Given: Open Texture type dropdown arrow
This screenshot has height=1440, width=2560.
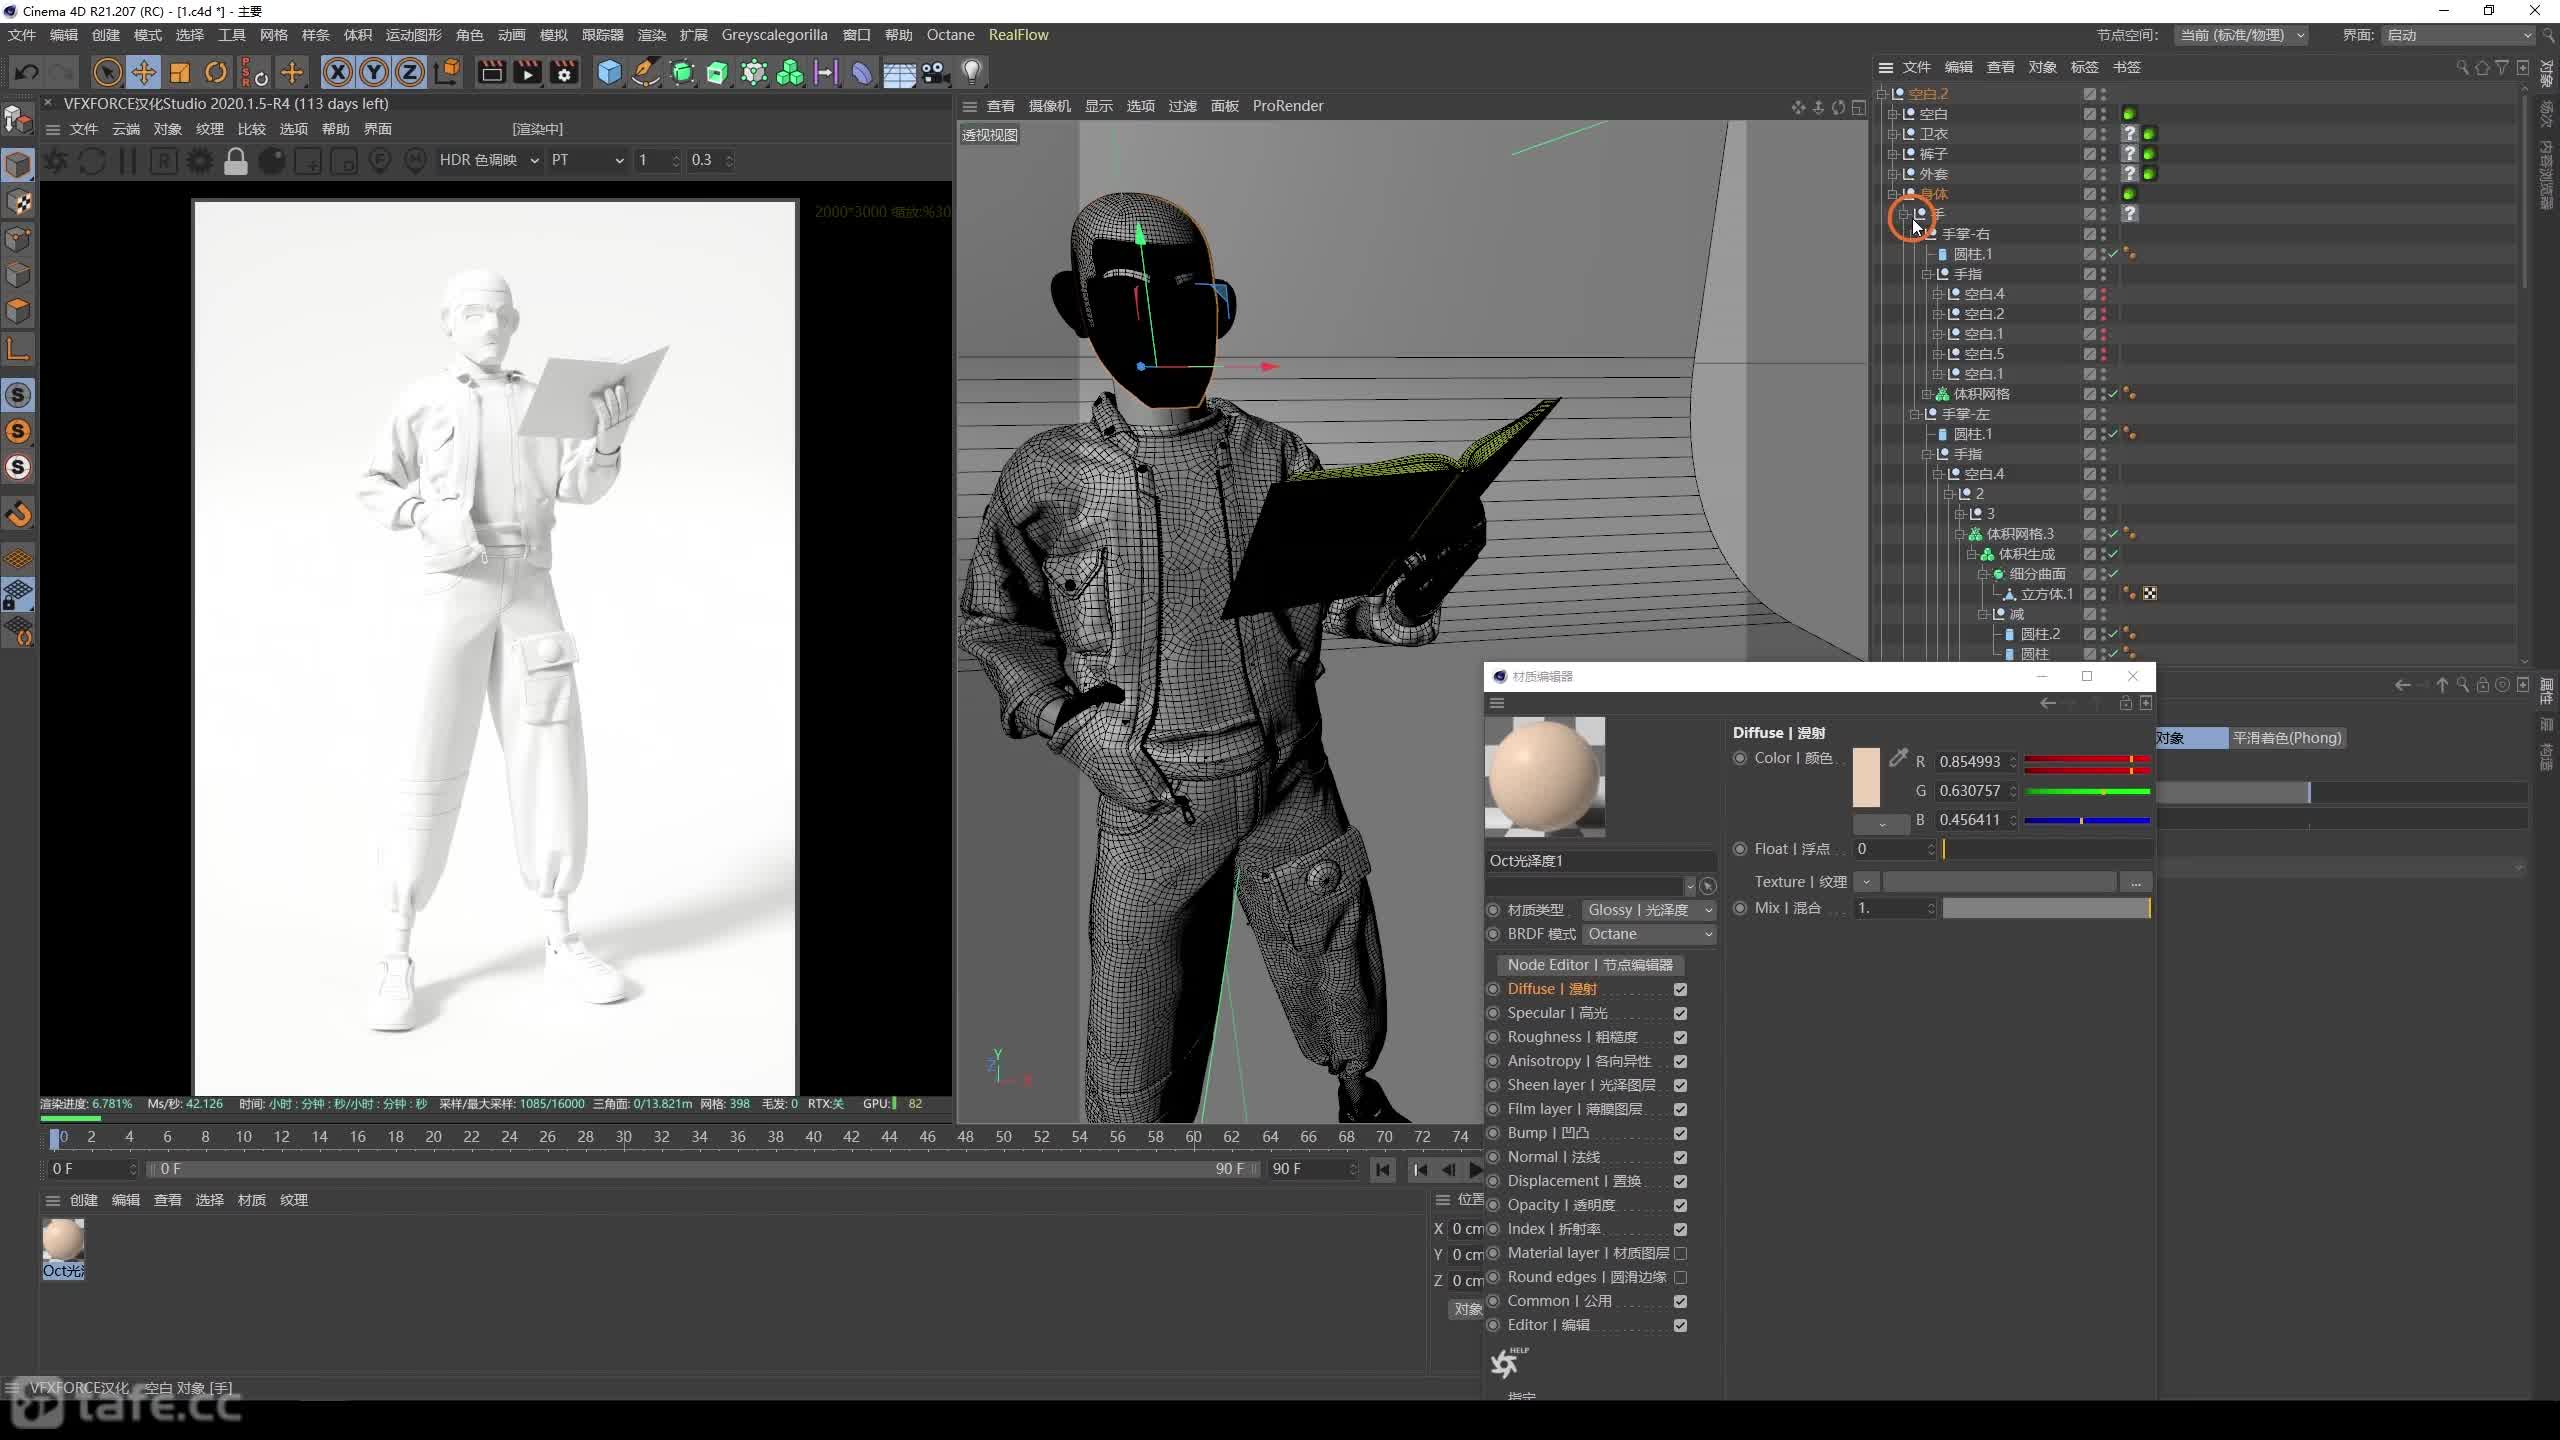Looking at the screenshot, I should pyautogui.click(x=1866, y=882).
